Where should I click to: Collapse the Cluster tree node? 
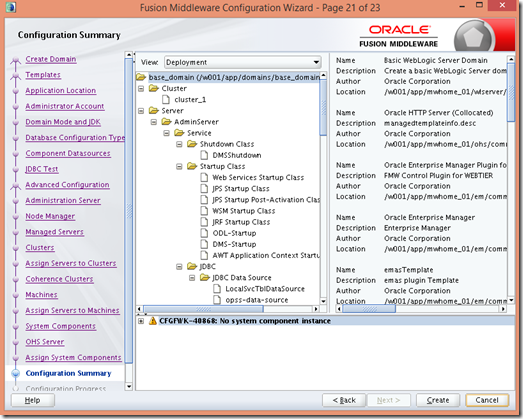[x=141, y=89]
